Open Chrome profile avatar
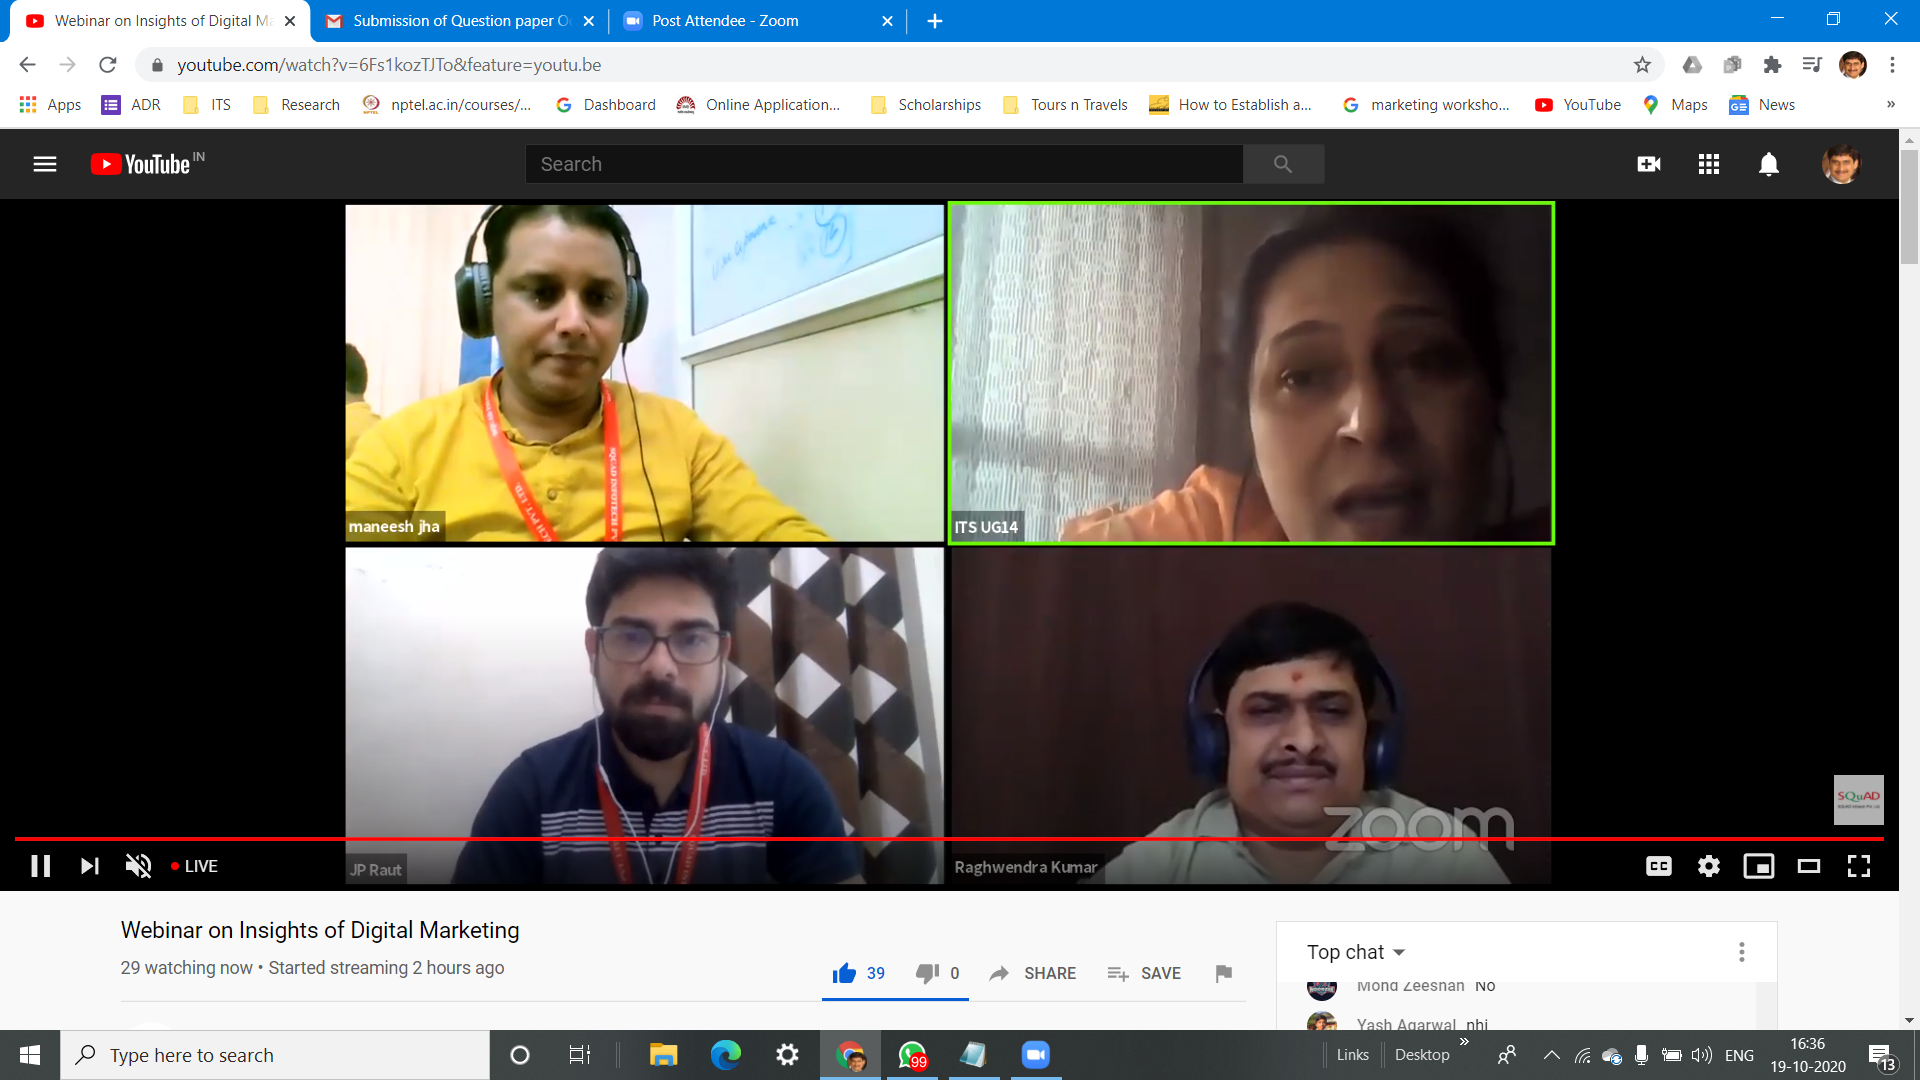Viewport: 1920px width, 1080px height. pos(1853,65)
